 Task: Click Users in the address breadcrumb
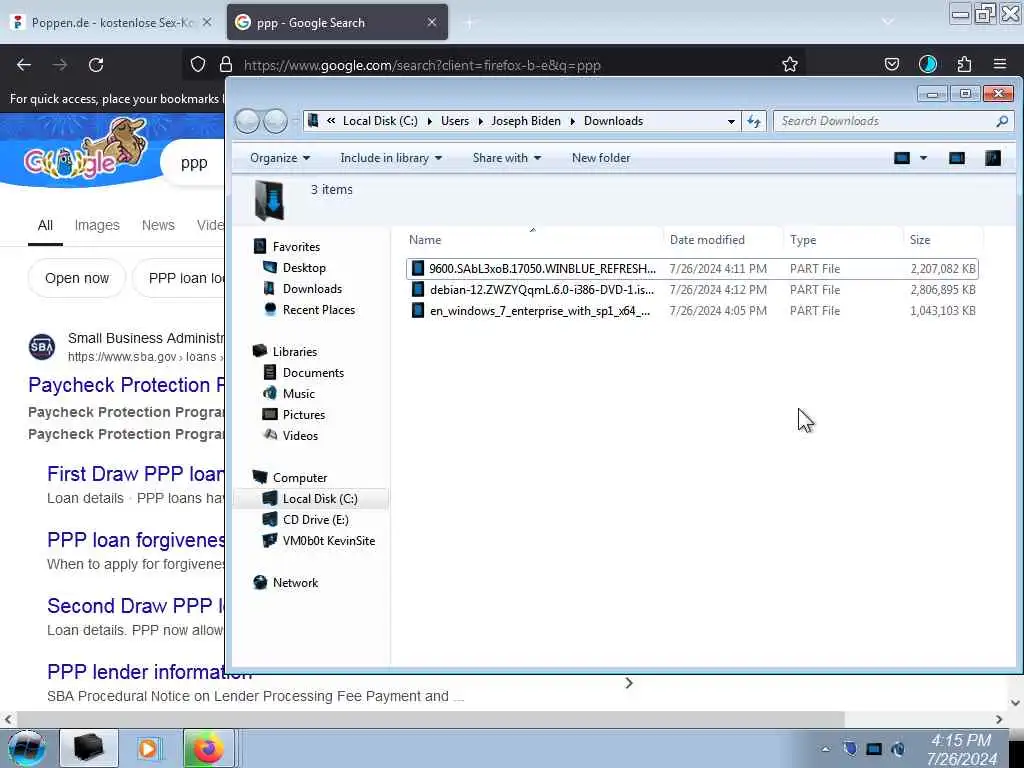[455, 121]
